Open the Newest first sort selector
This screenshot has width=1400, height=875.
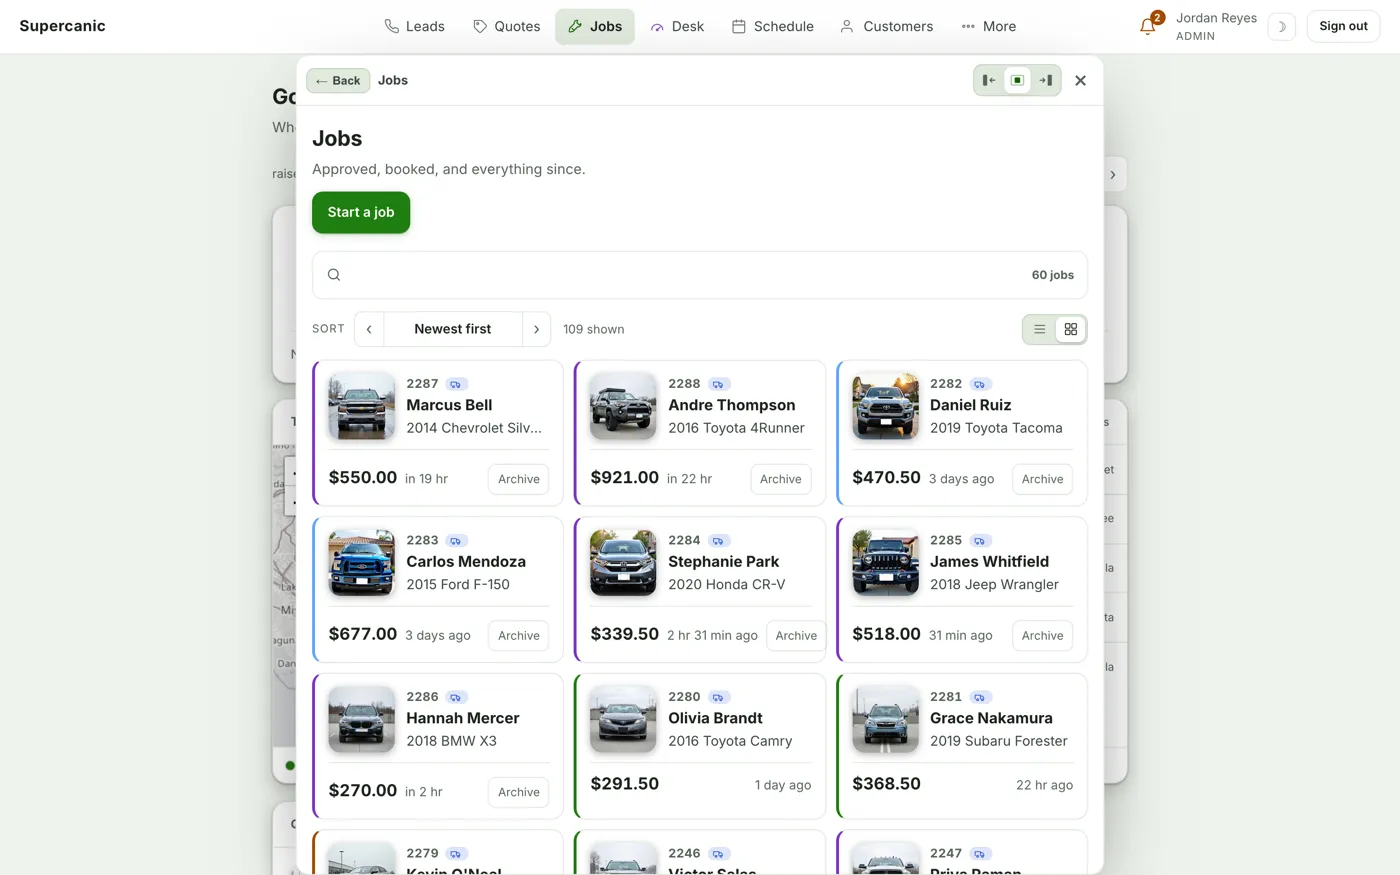tap(453, 329)
